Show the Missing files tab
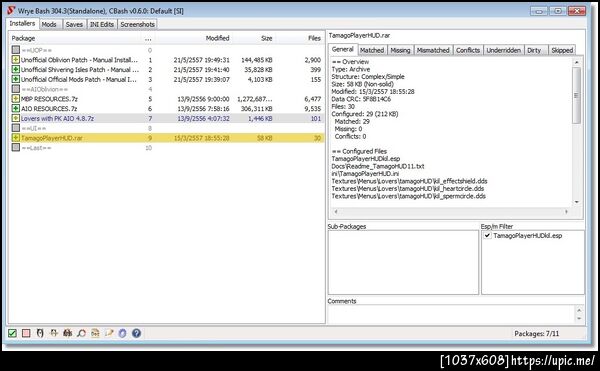Image resolution: width=600 pixels, height=371 pixels. (x=400, y=50)
